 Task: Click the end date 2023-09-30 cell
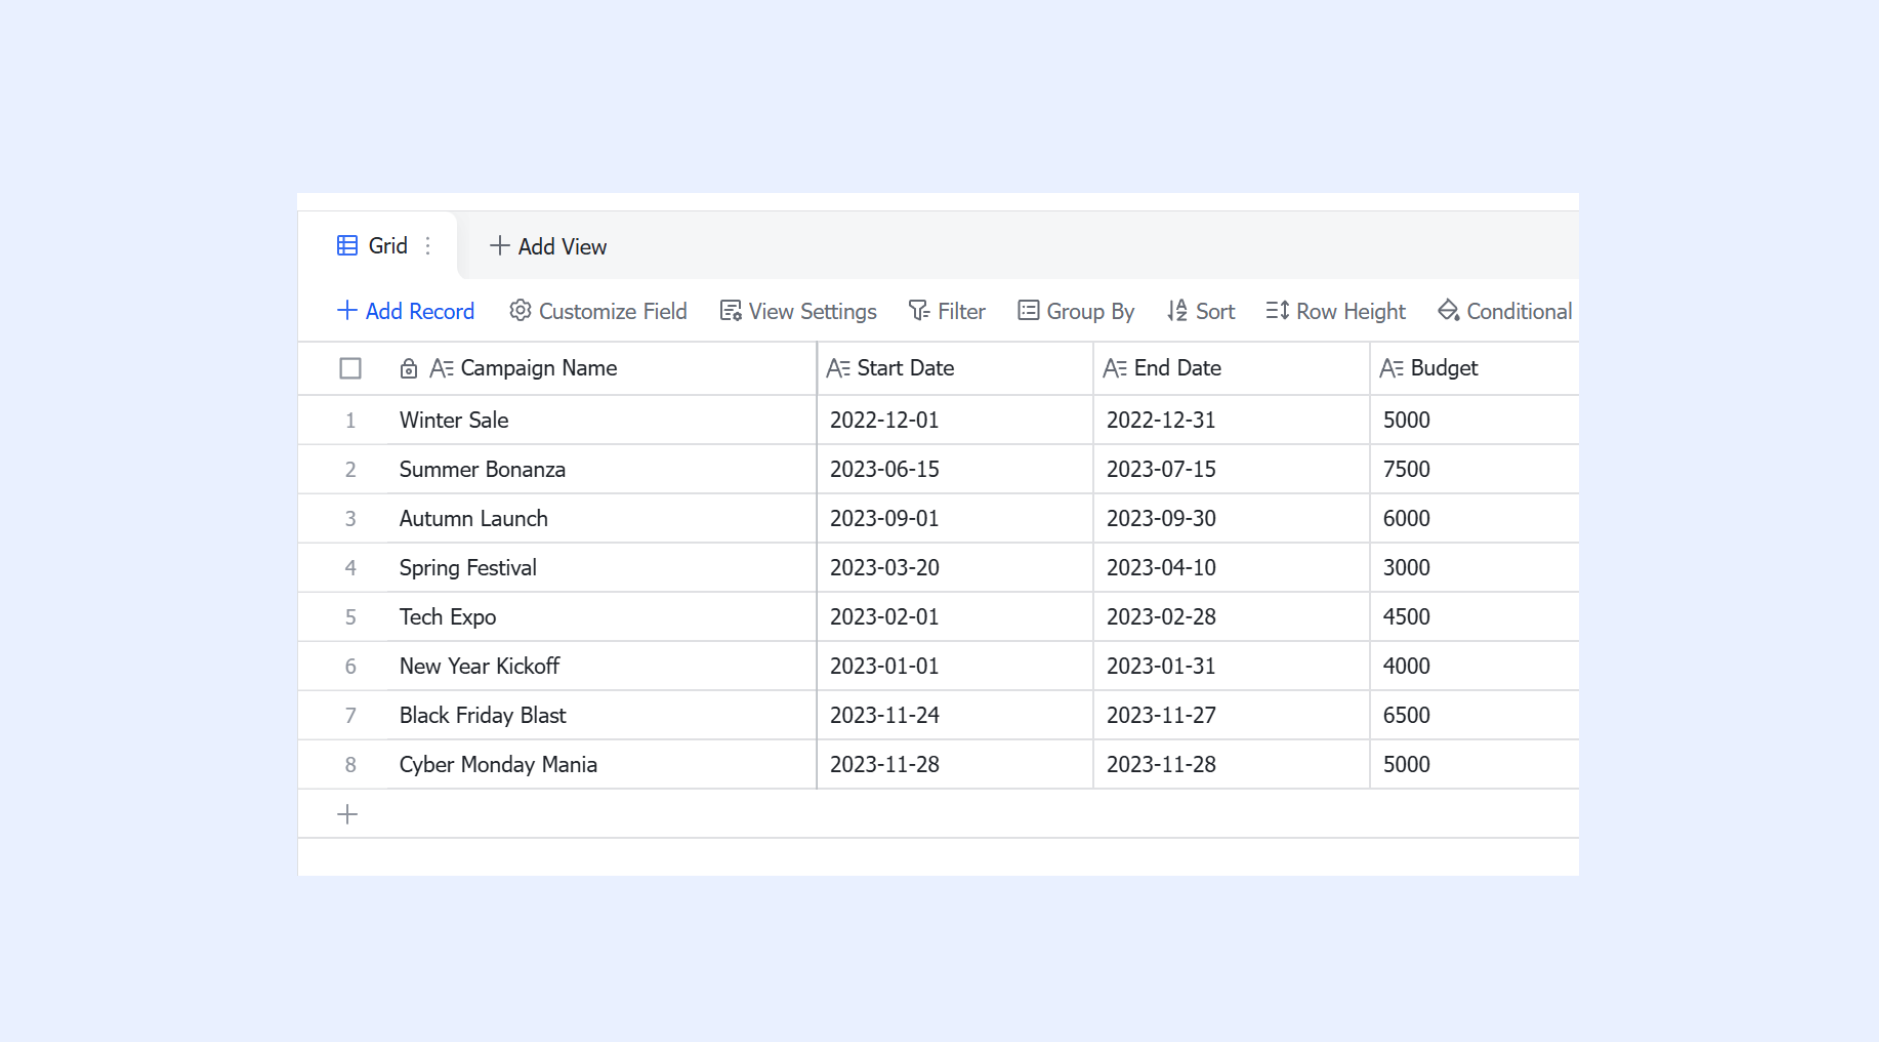click(x=1232, y=518)
